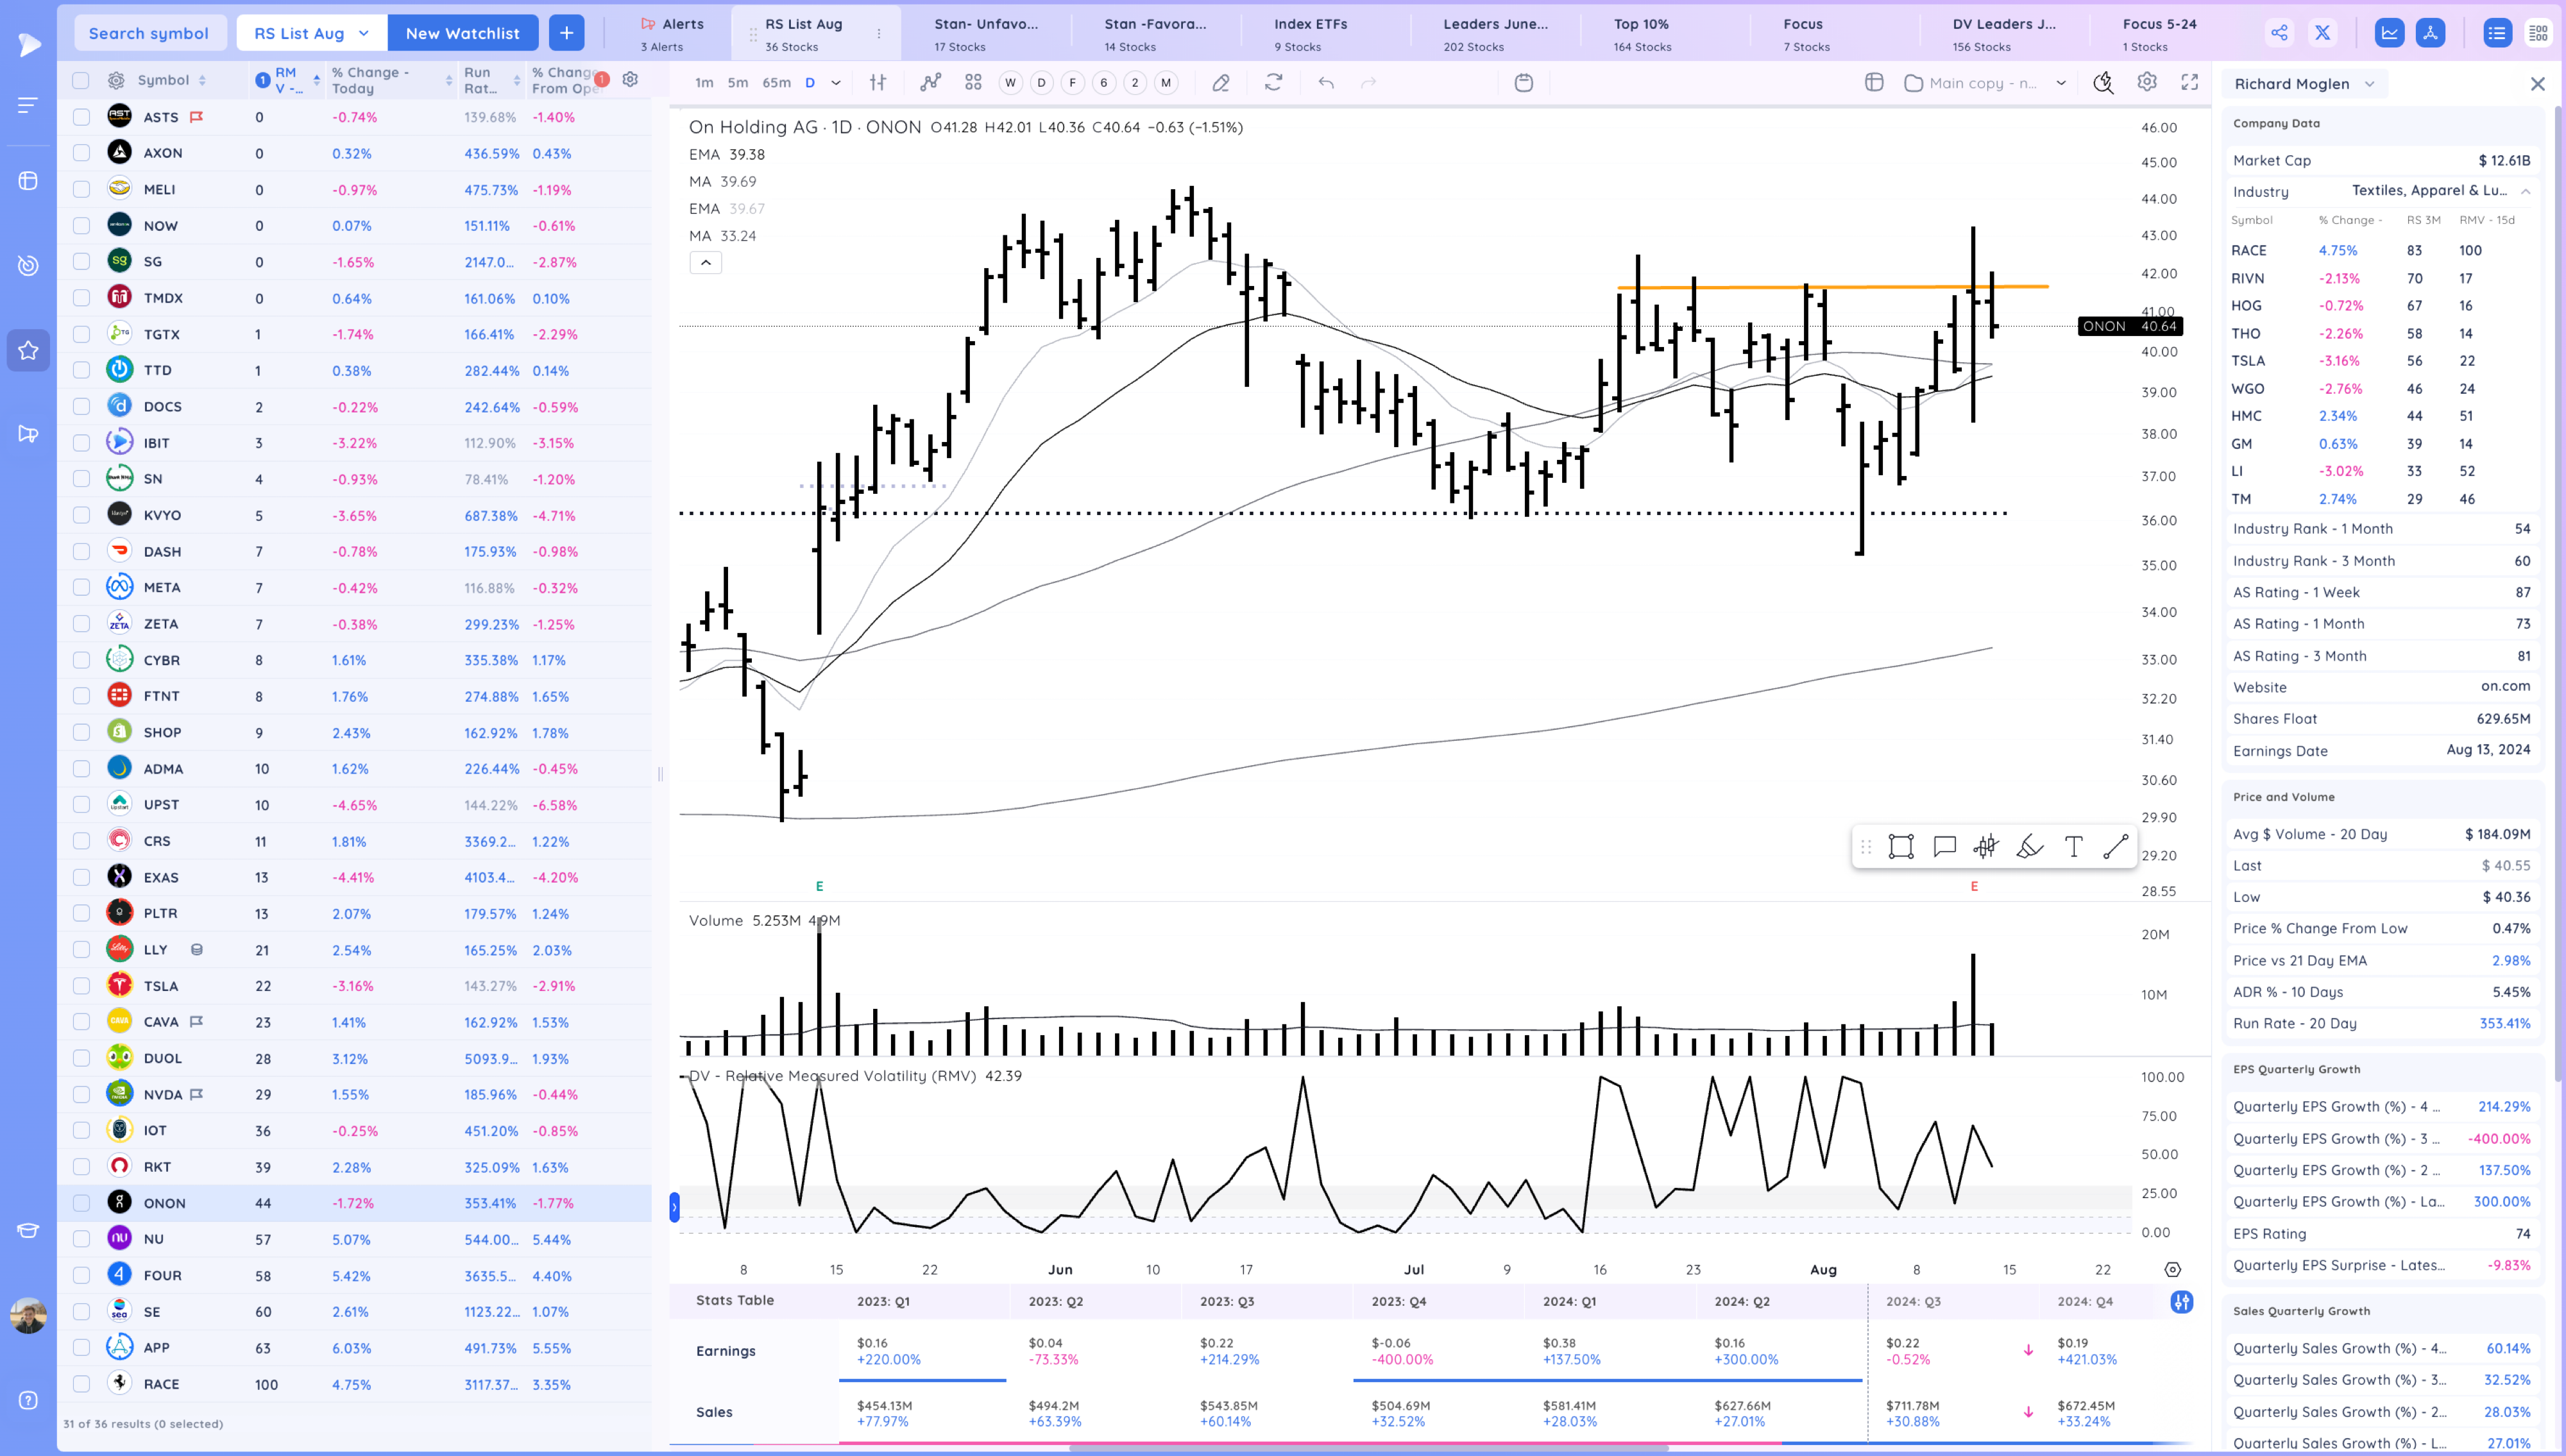Click the share icon in header
2566x1456 pixels.
pyautogui.click(x=2278, y=33)
